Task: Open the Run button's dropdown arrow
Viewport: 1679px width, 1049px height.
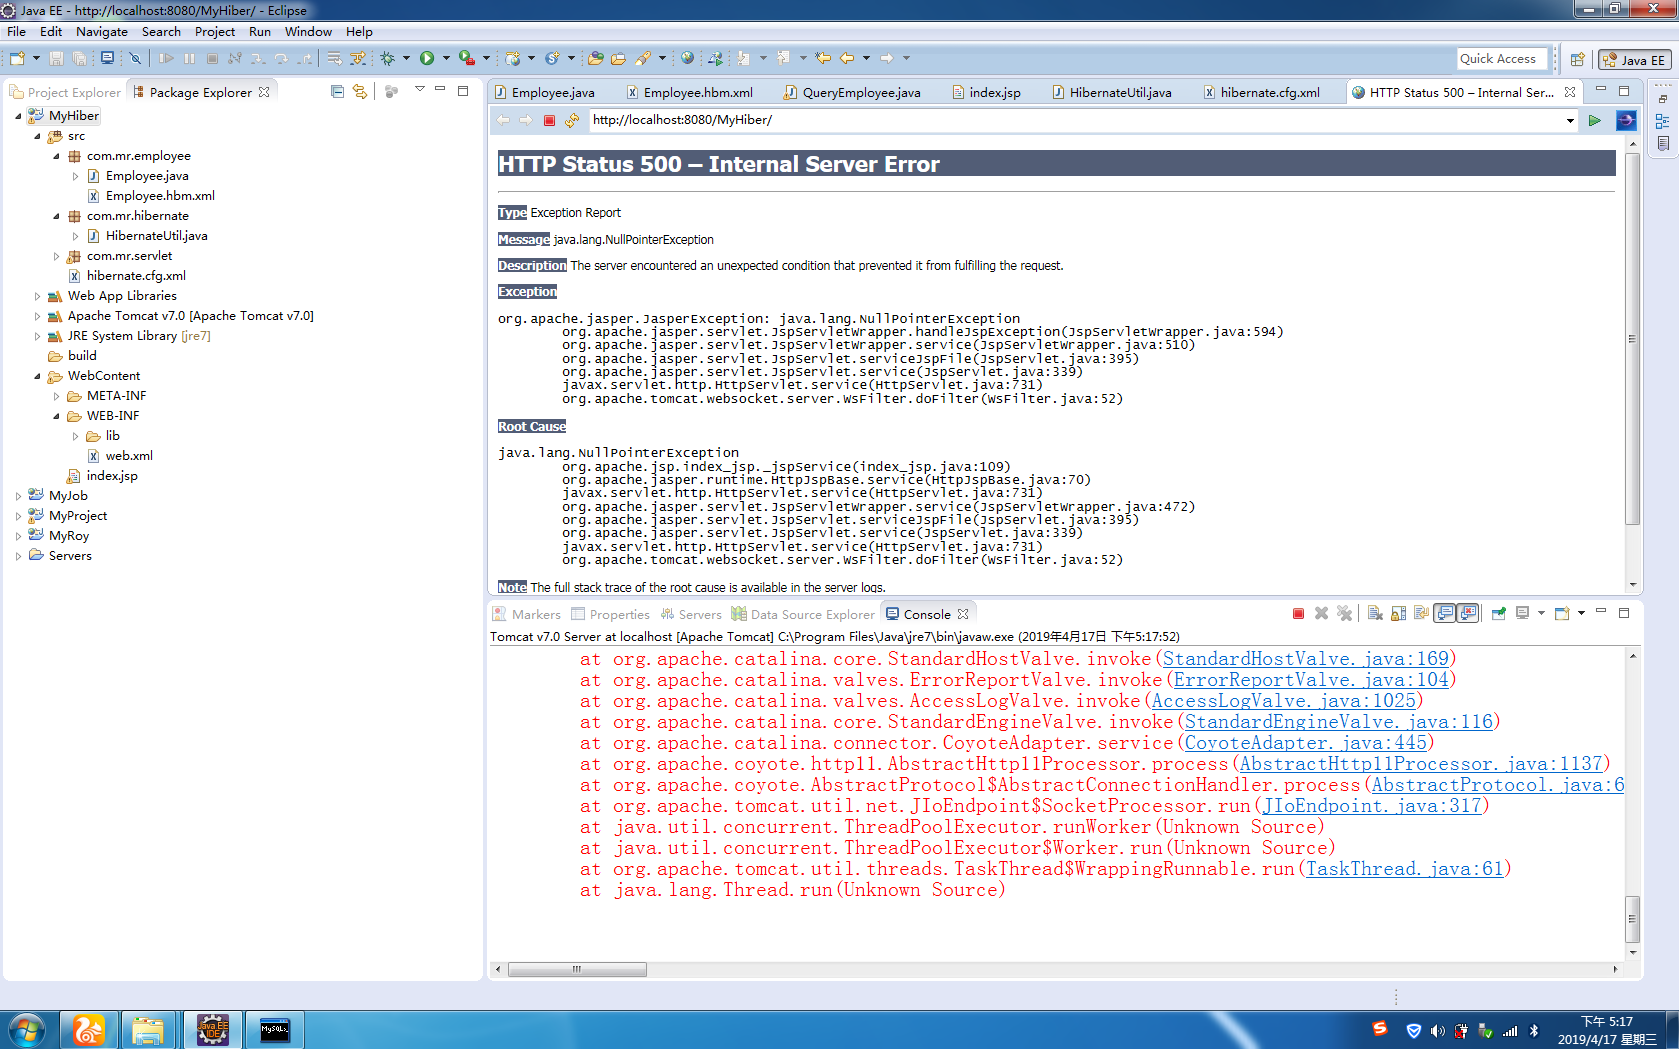Action: point(446,58)
